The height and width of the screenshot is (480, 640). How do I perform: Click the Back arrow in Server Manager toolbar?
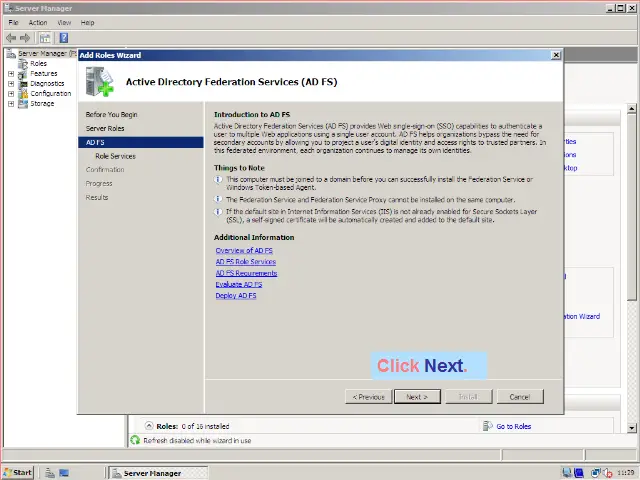pyautogui.click(x=11, y=38)
